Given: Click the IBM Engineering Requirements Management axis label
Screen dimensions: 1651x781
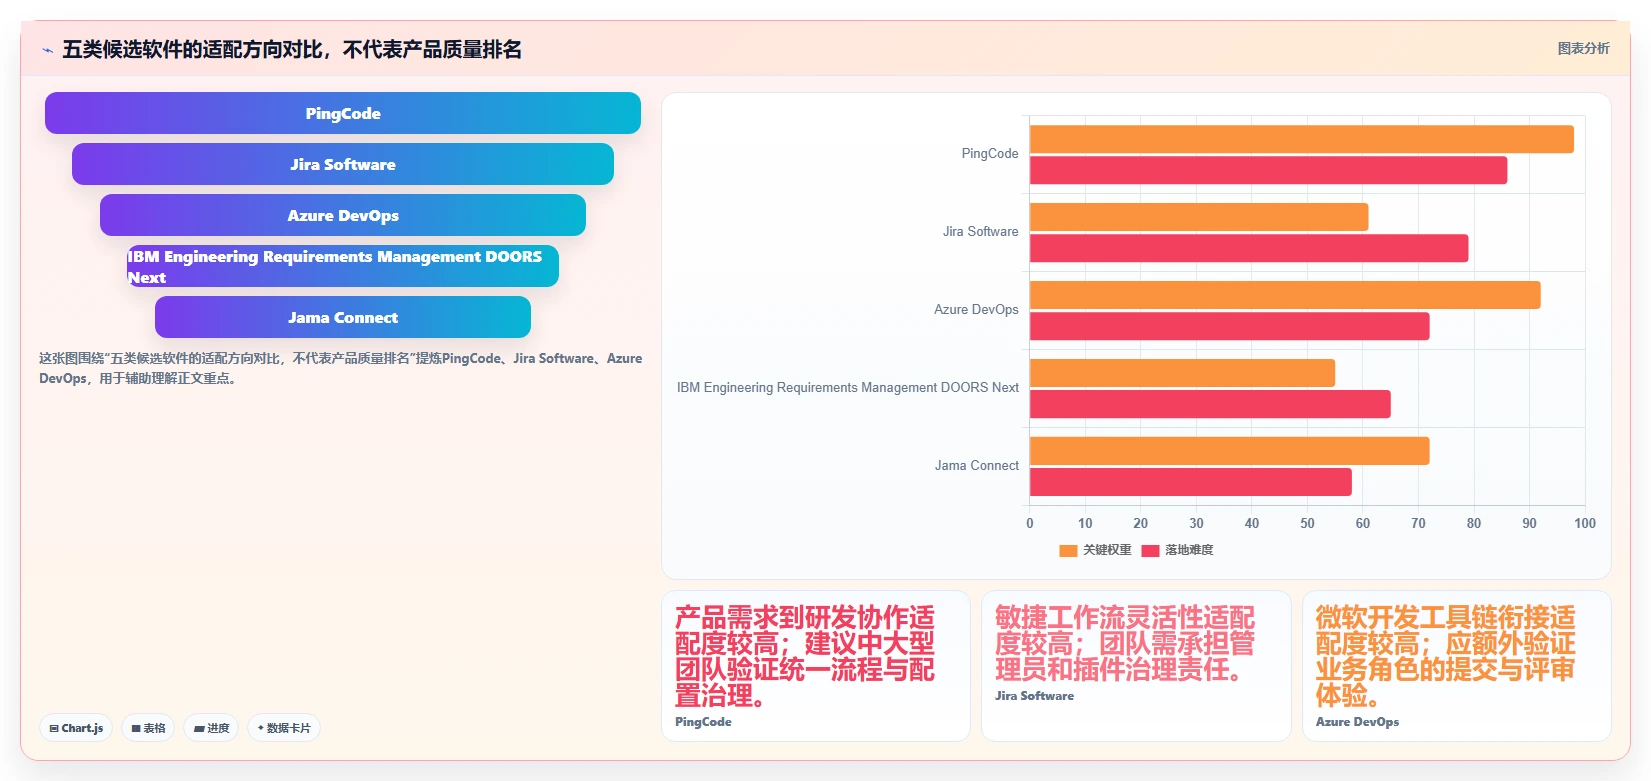Looking at the screenshot, I should tap(848, 387).
